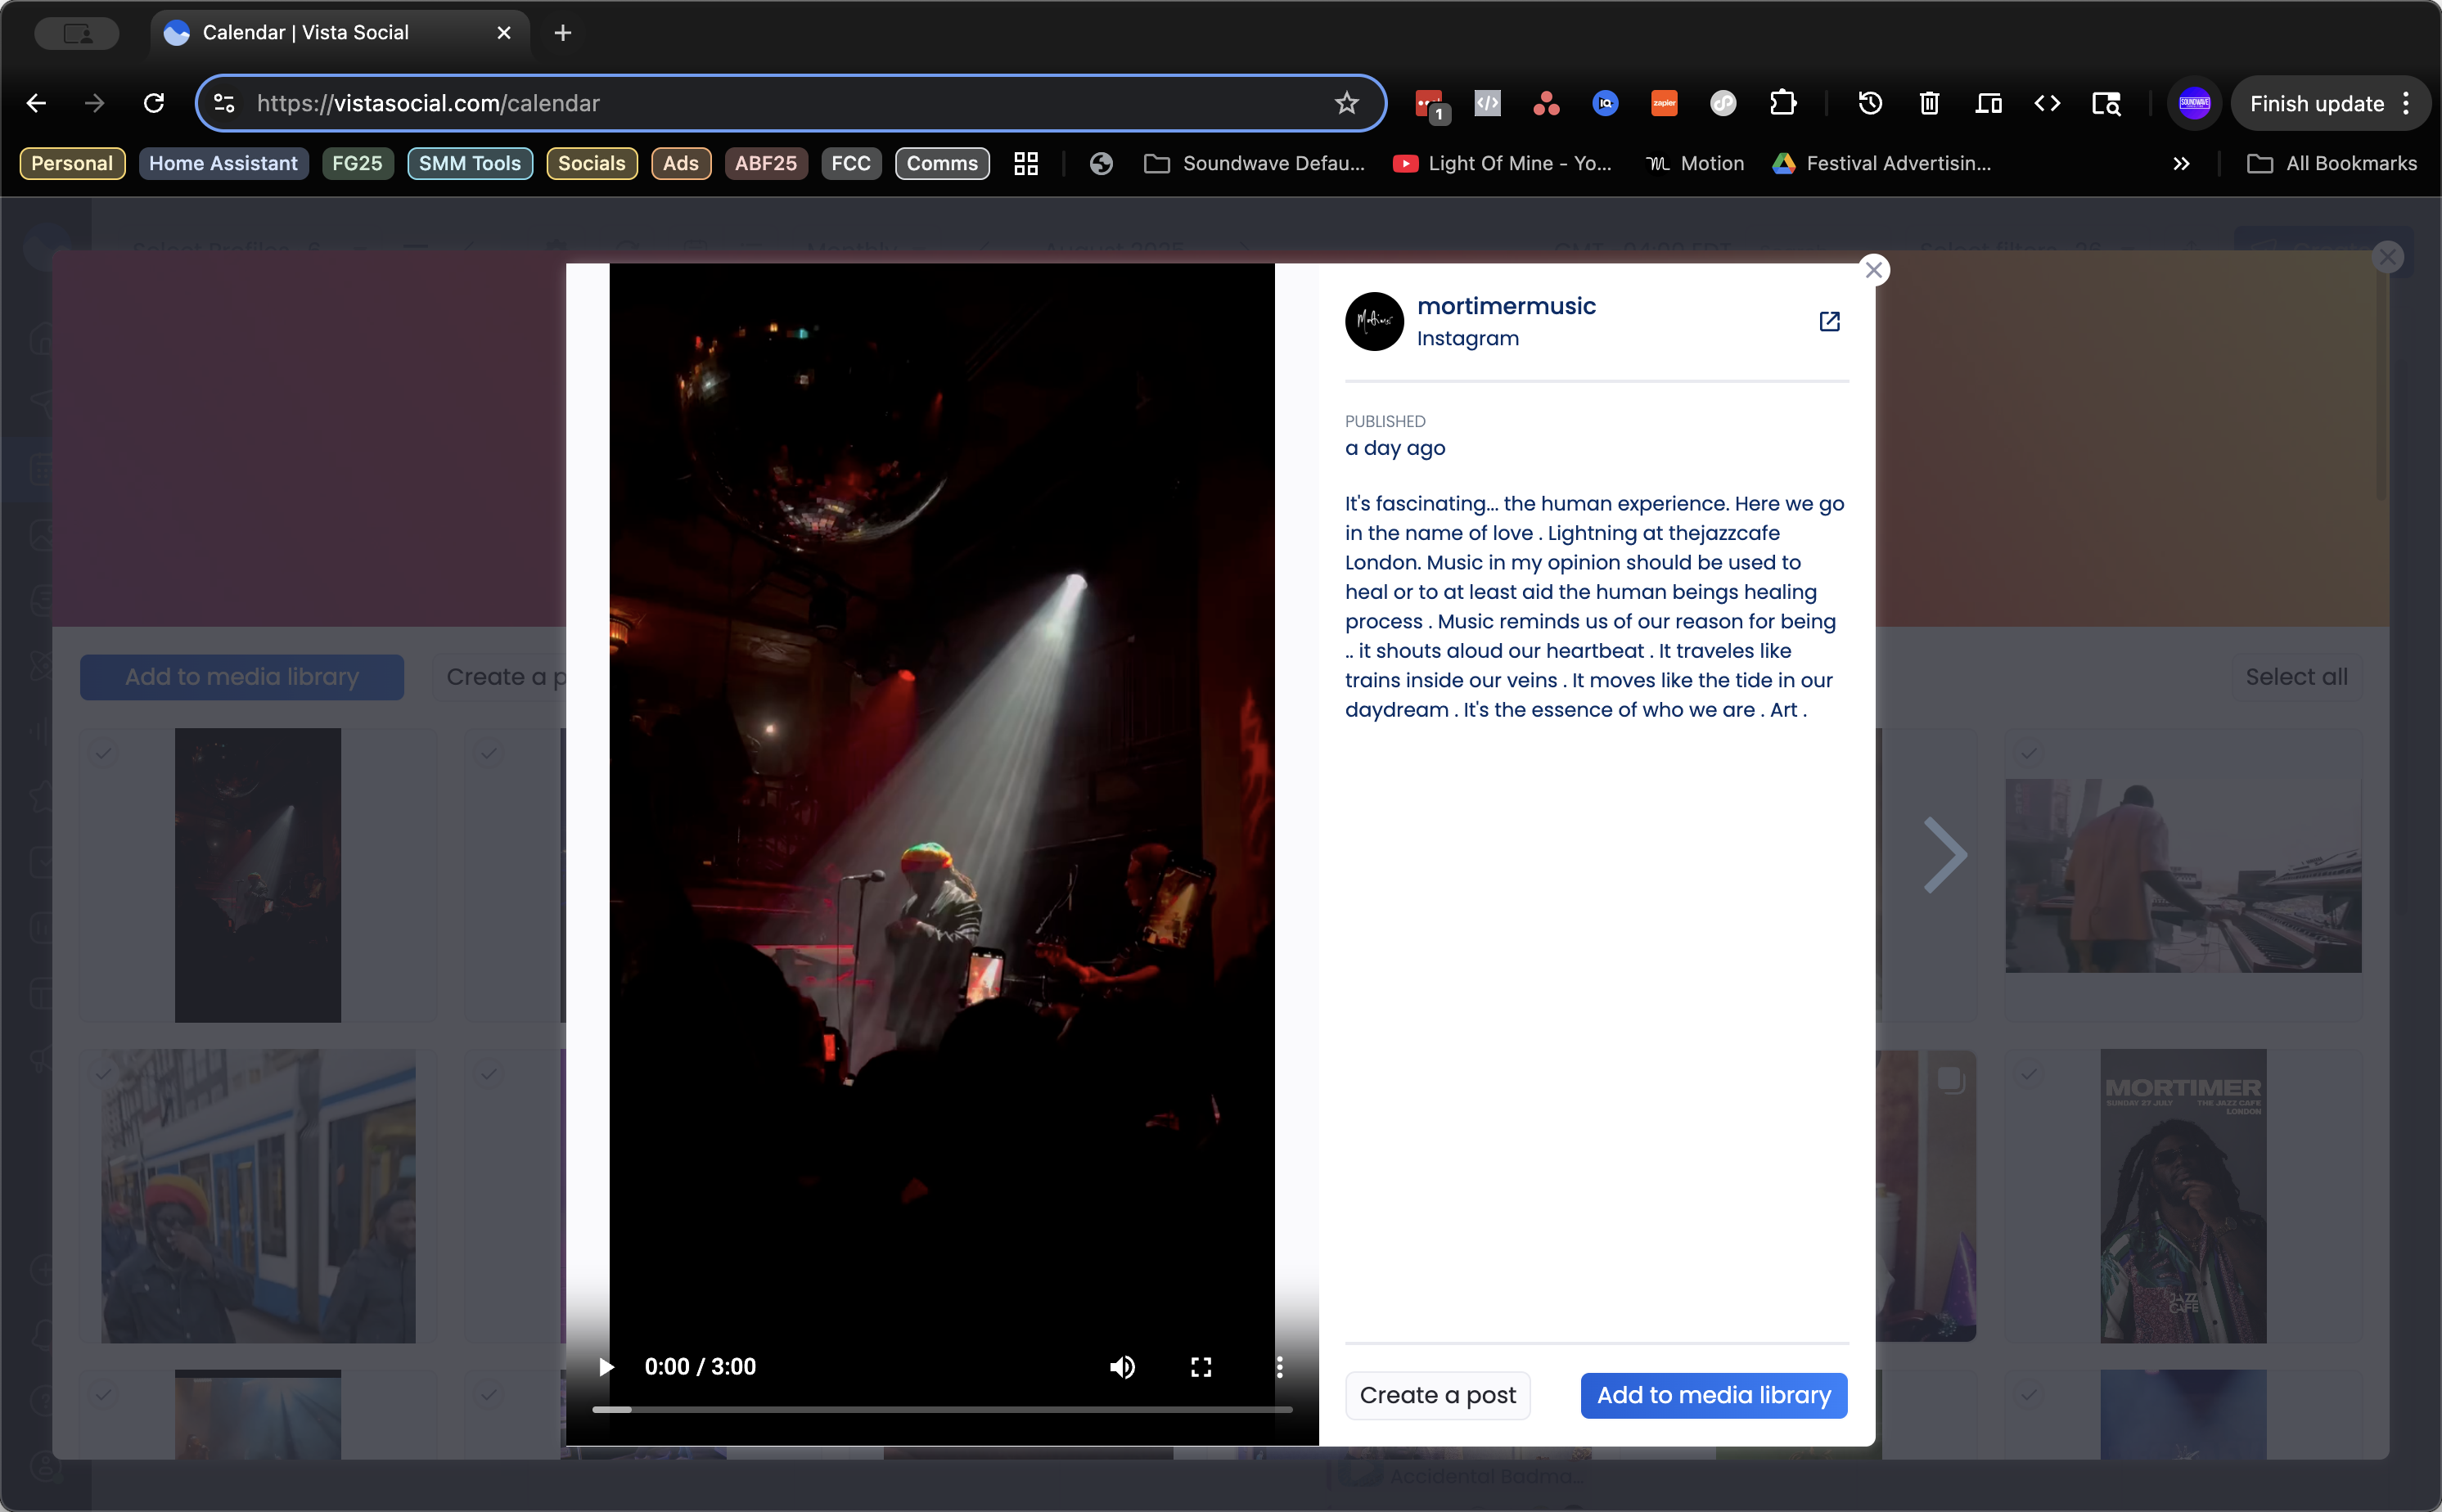Screen dimensions: 2442x1512
Task: Bookmark the page with the star icon
Action: [x=1346, y=103]
